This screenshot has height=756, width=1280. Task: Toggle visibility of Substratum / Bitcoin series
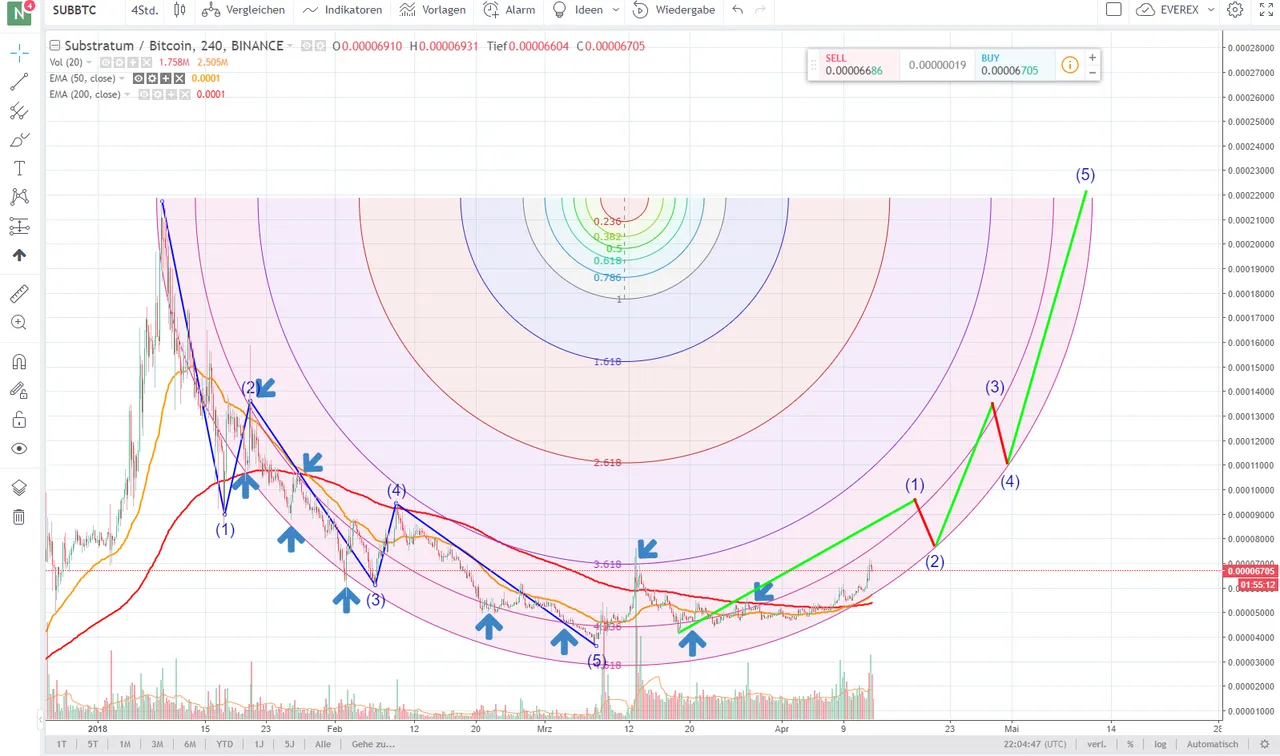pos(307,46)
